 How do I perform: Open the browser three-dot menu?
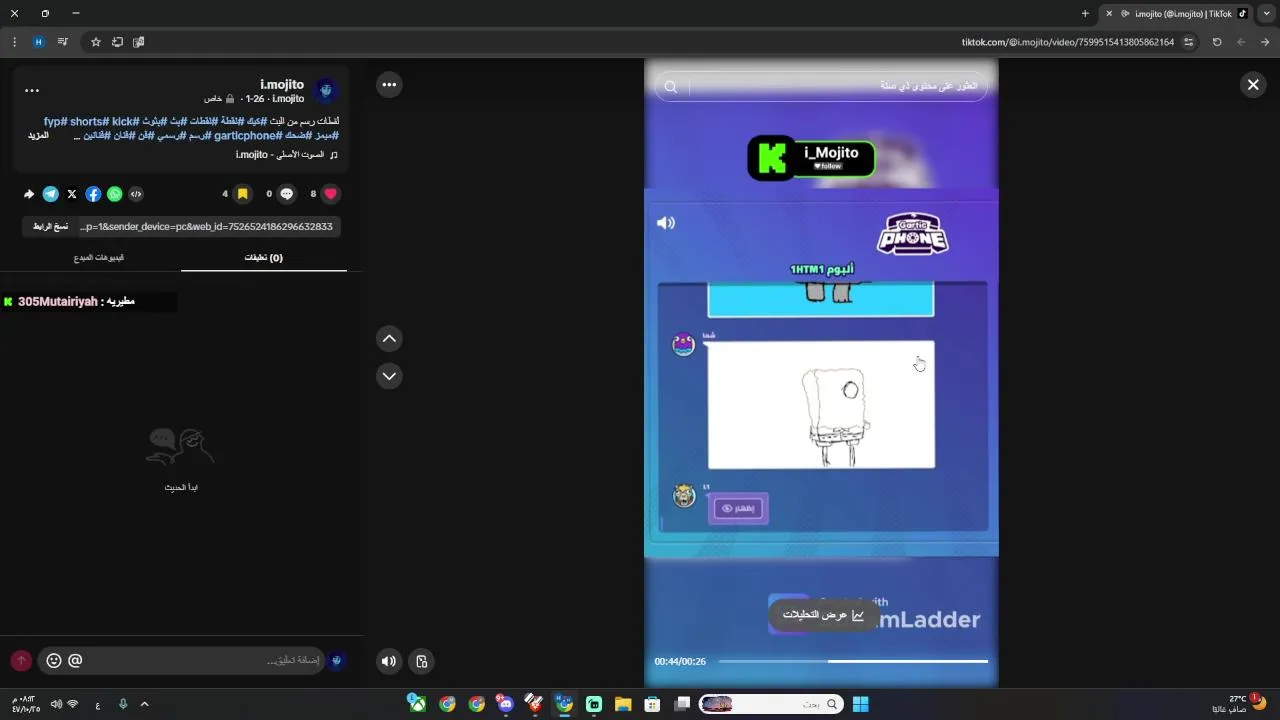click(14, 42)
